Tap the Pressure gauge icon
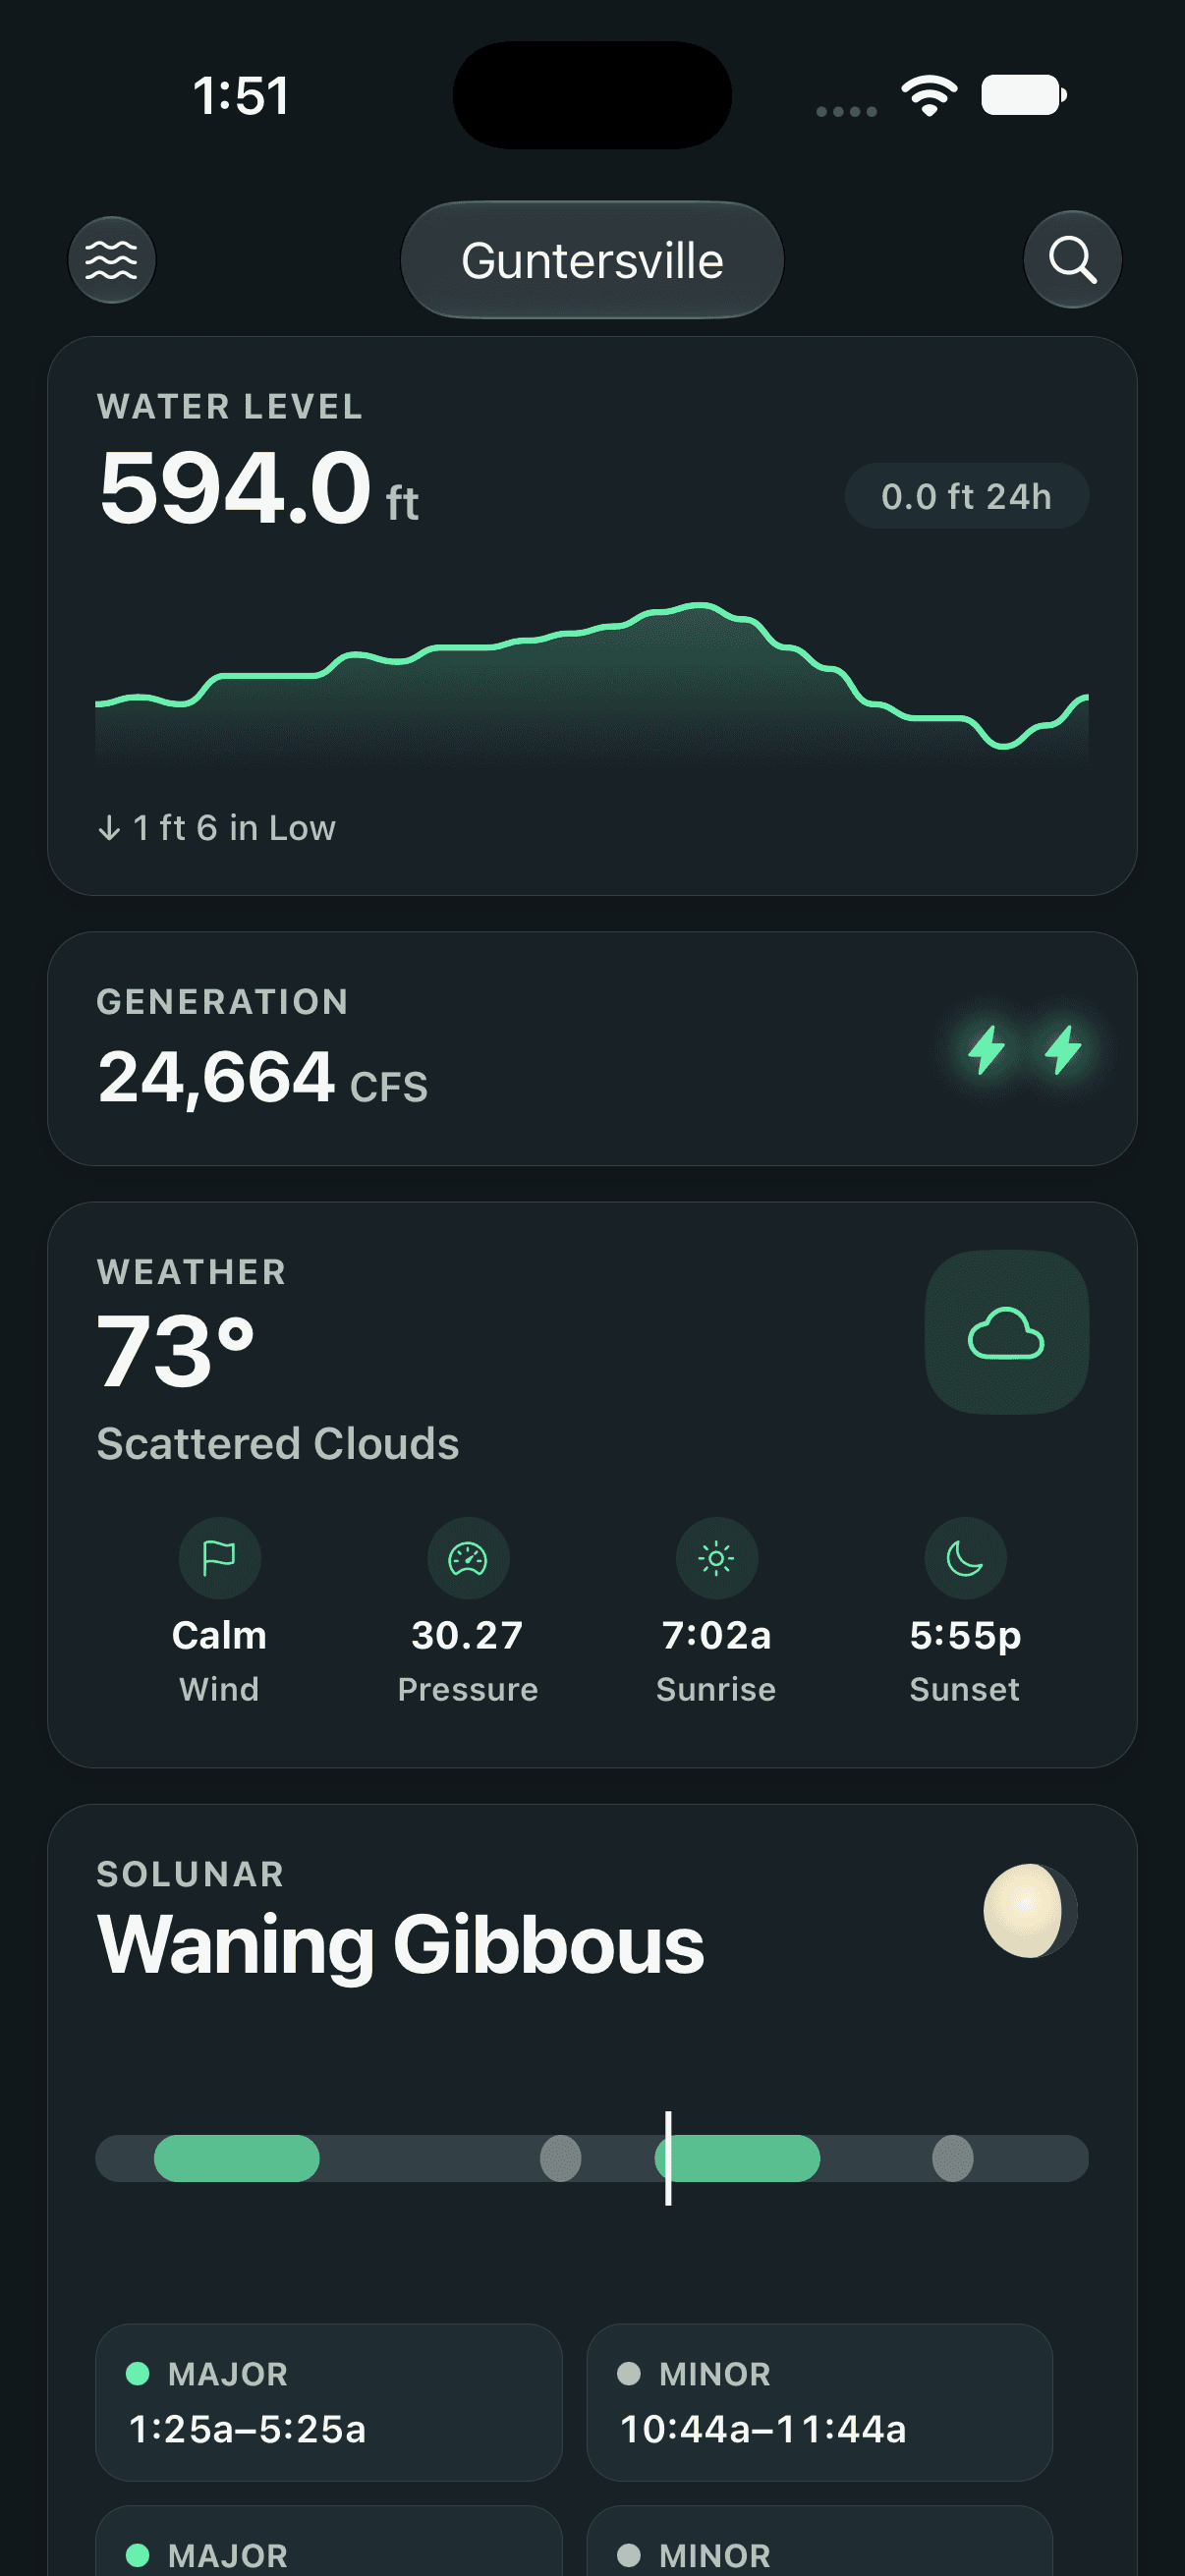1185x2576 pixels. tap(468, 1558)
